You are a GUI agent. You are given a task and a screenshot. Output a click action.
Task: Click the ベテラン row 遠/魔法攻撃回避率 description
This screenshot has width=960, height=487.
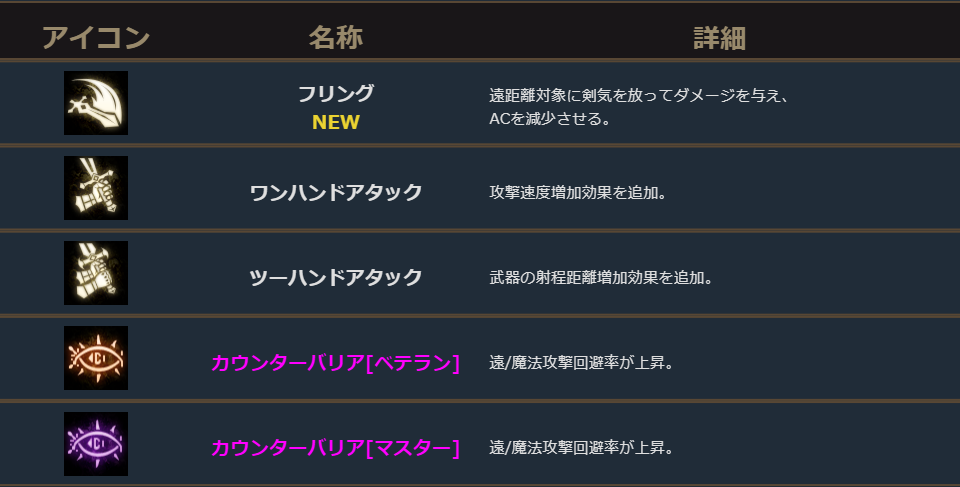(580, 362)
